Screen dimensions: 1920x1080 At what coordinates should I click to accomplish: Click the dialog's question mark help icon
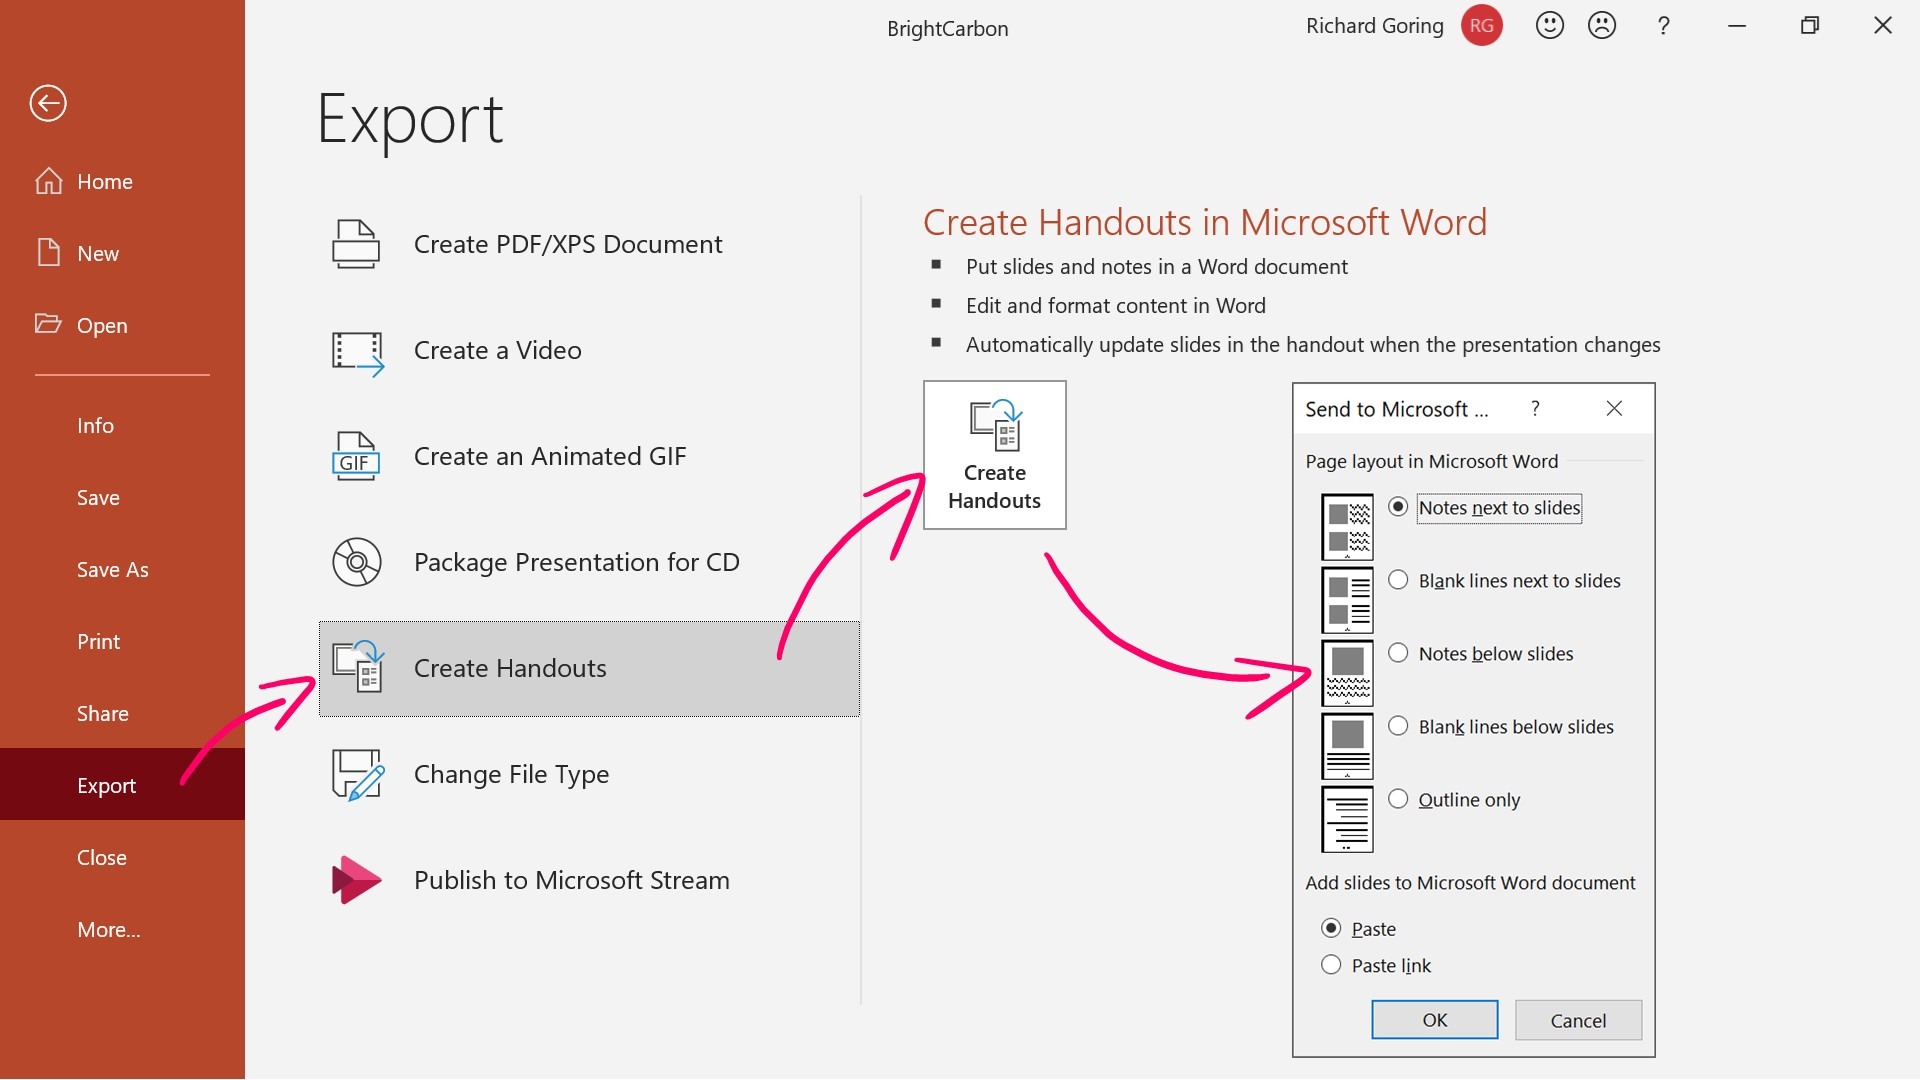tap(1535, 408)
